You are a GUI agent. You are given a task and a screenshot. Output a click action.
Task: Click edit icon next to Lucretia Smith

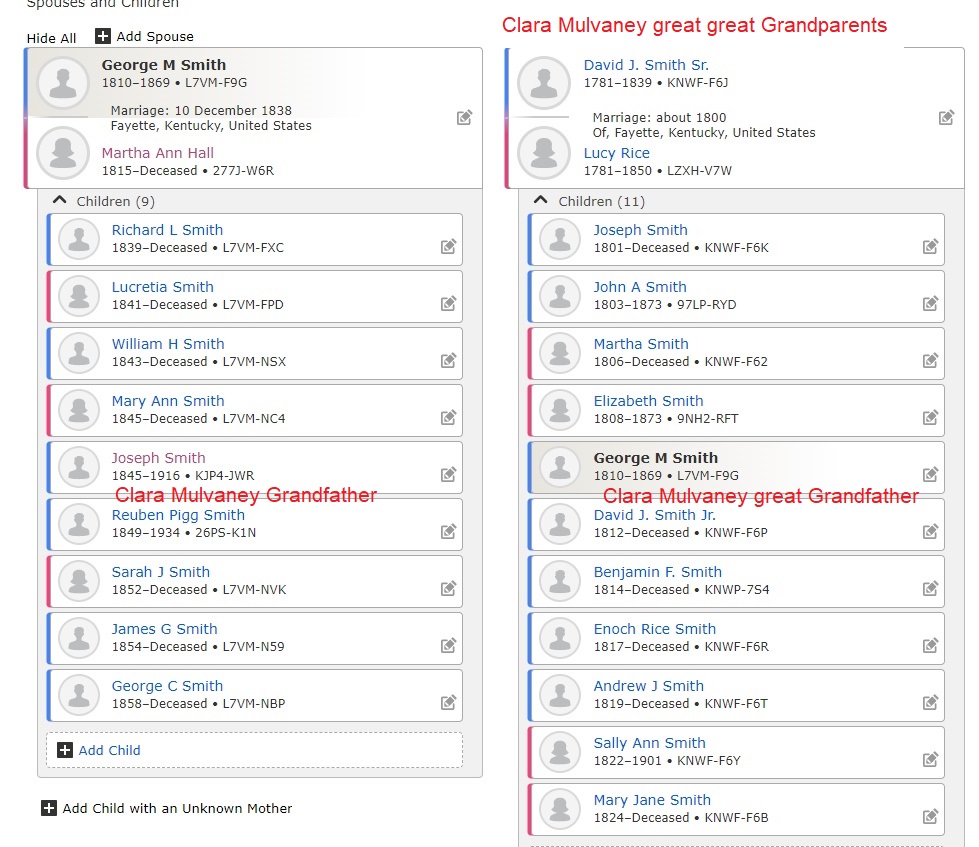pyautogui.click(x=448, y=303)
